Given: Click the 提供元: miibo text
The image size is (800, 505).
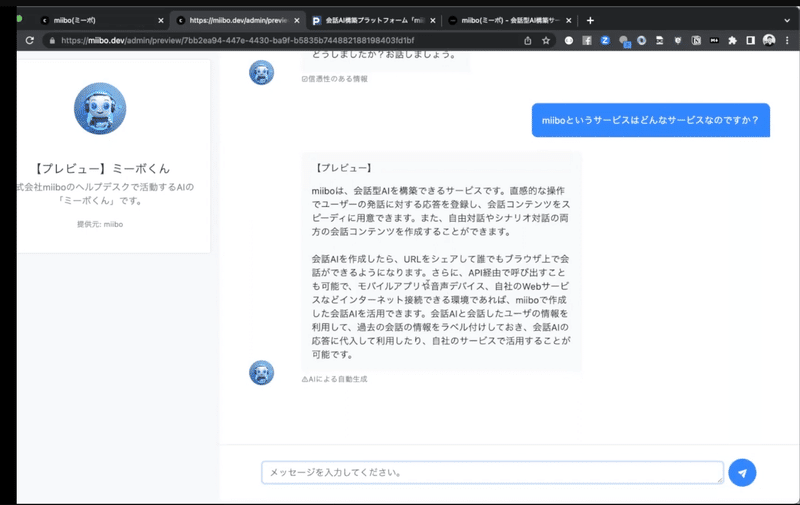Looking at the screenshot, I should click(100, 224).
